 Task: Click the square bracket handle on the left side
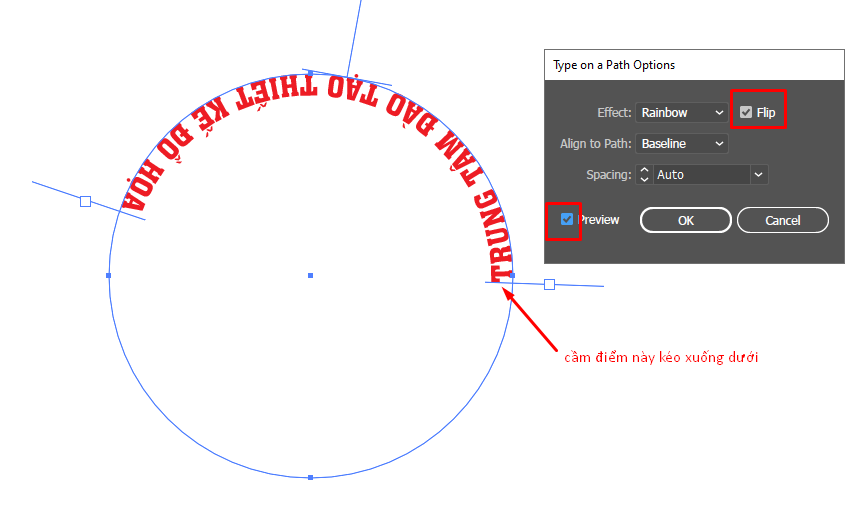pos(85,201)
